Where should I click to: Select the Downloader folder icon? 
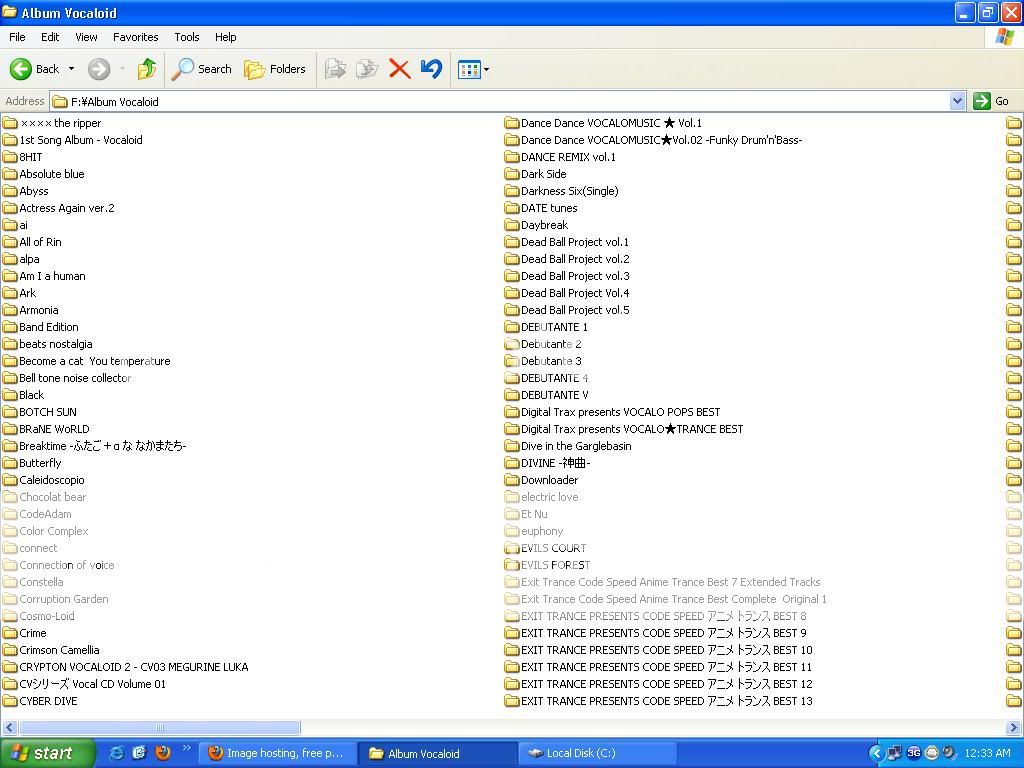511,479
